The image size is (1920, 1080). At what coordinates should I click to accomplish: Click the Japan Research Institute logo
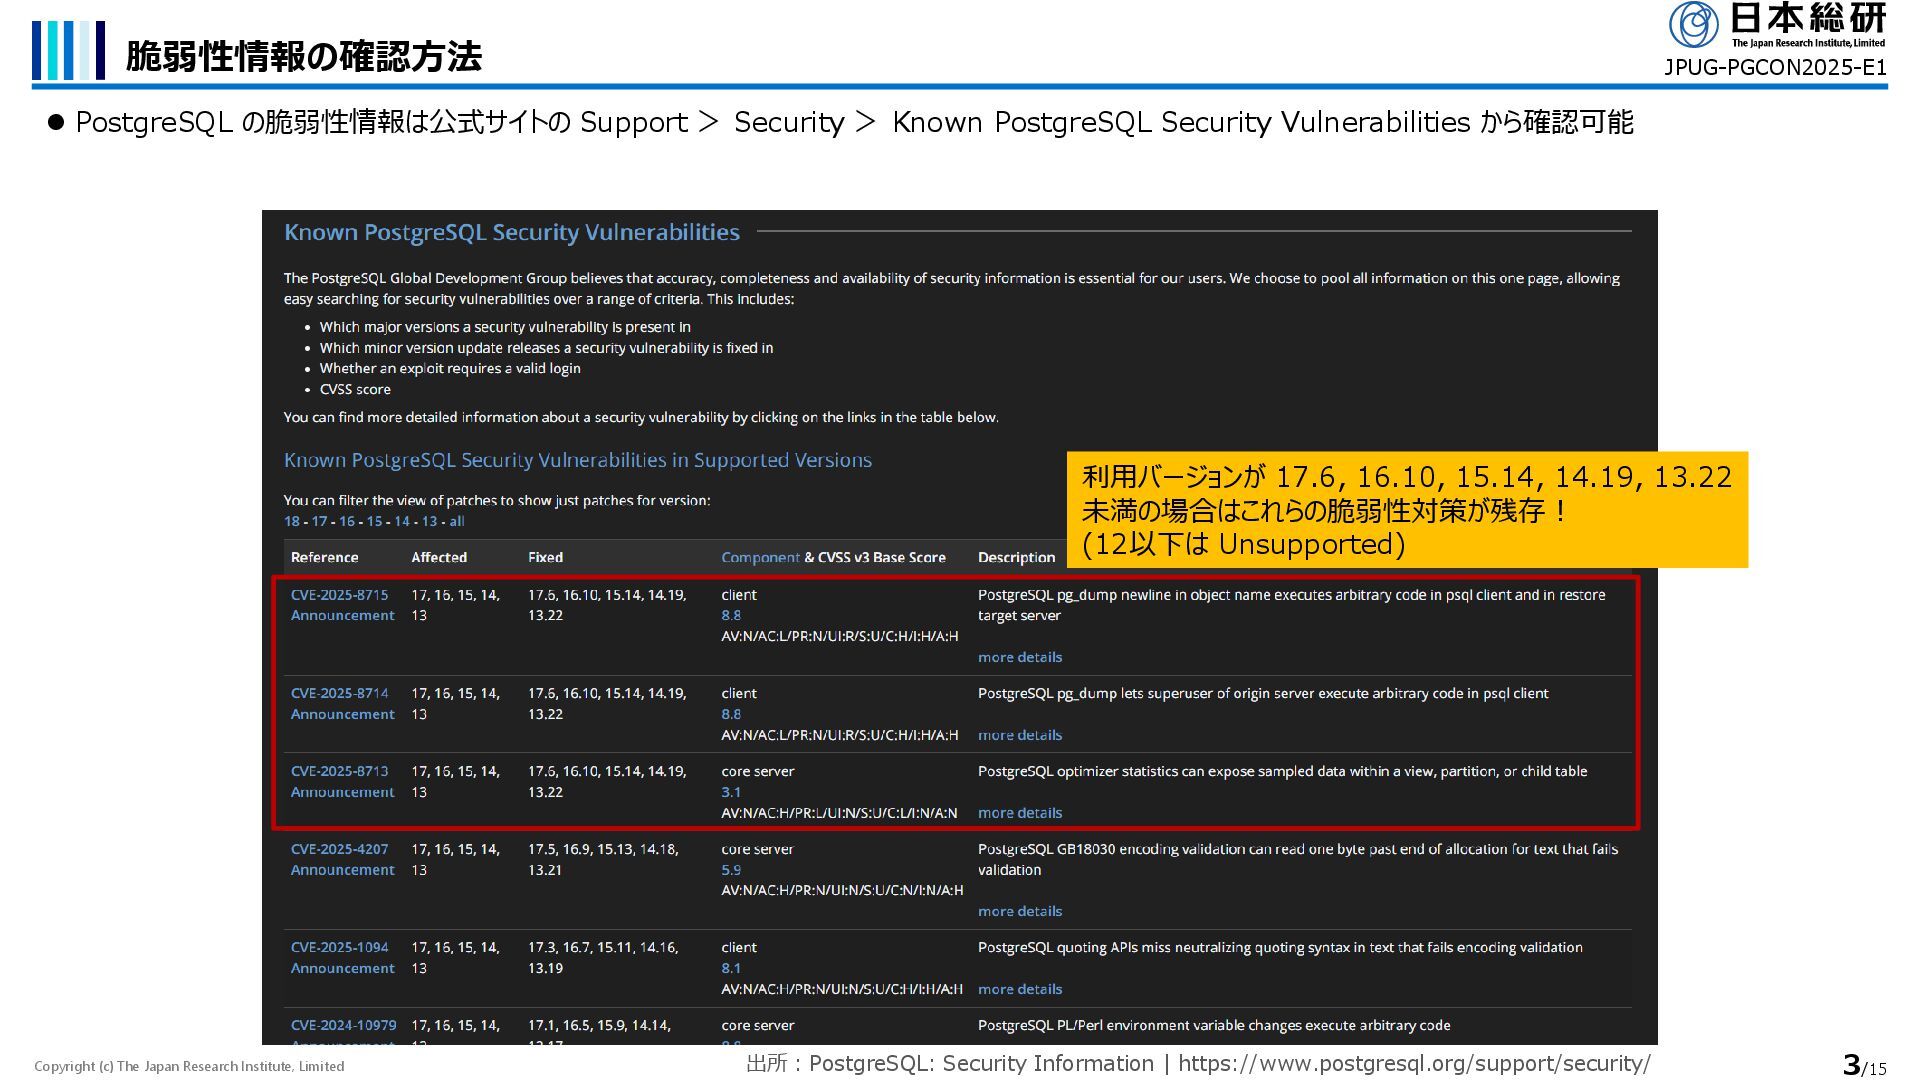tap(1776, 25)
